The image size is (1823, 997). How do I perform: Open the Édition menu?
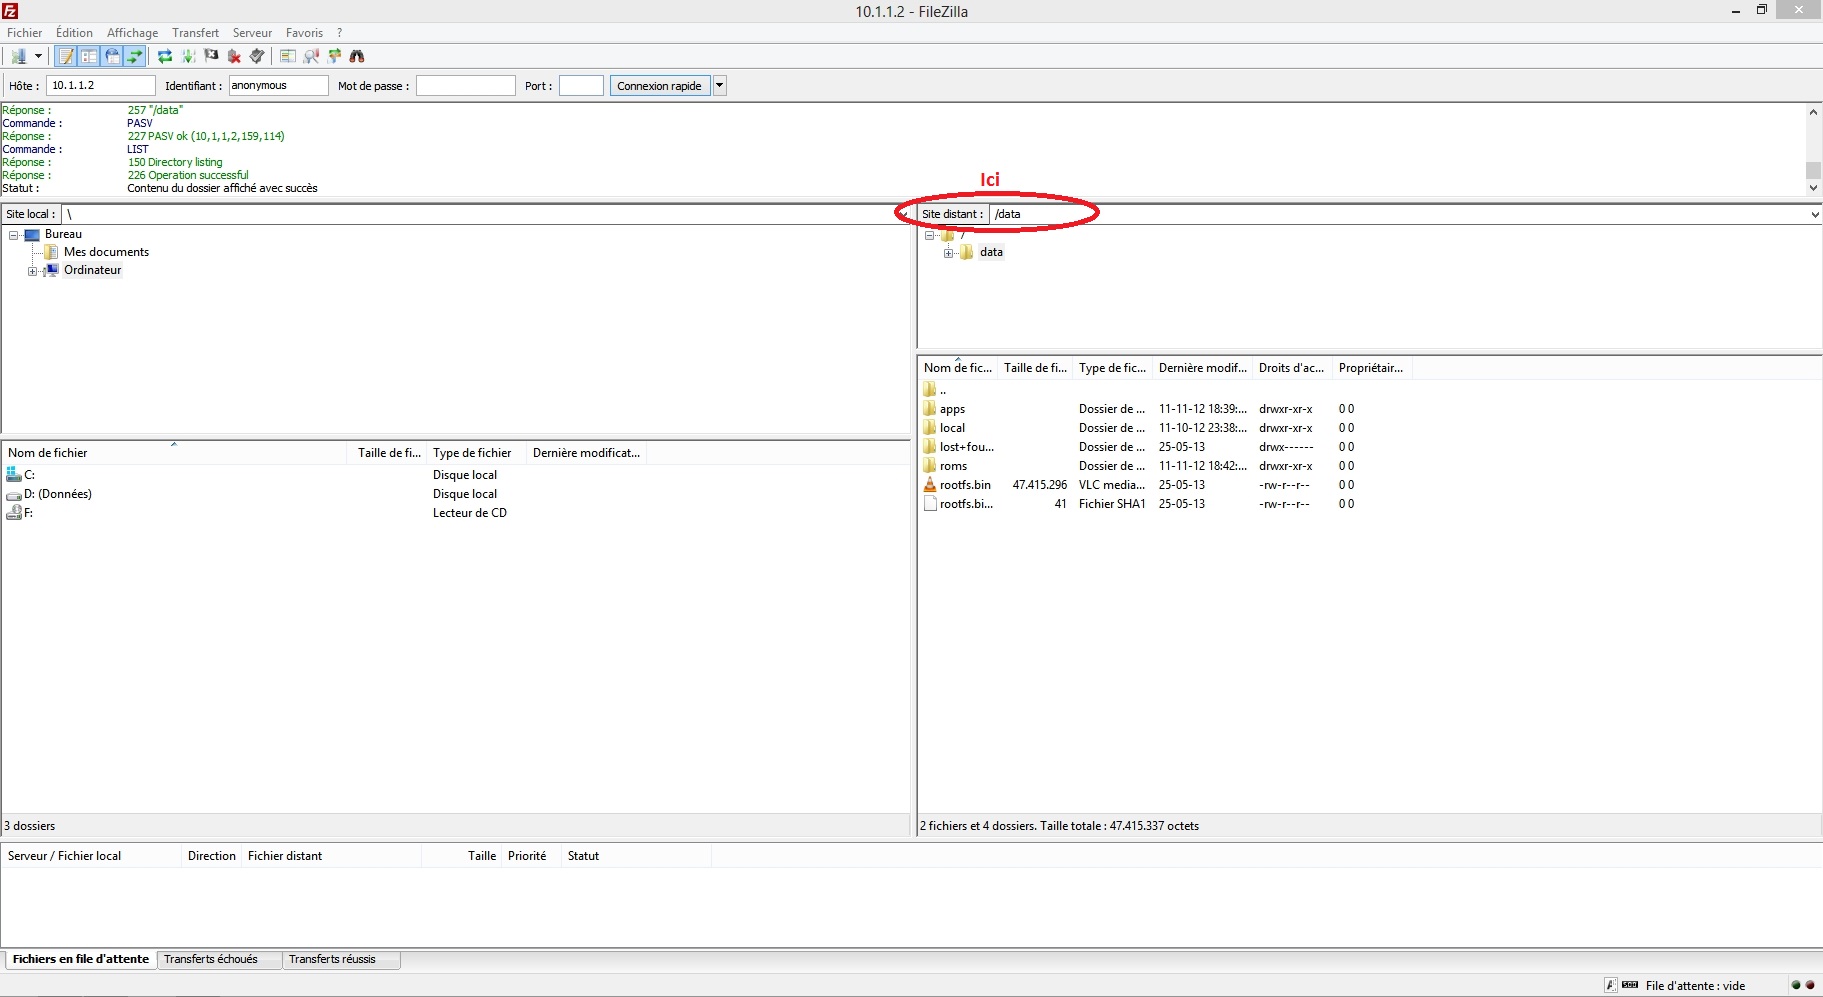[74, 33]
